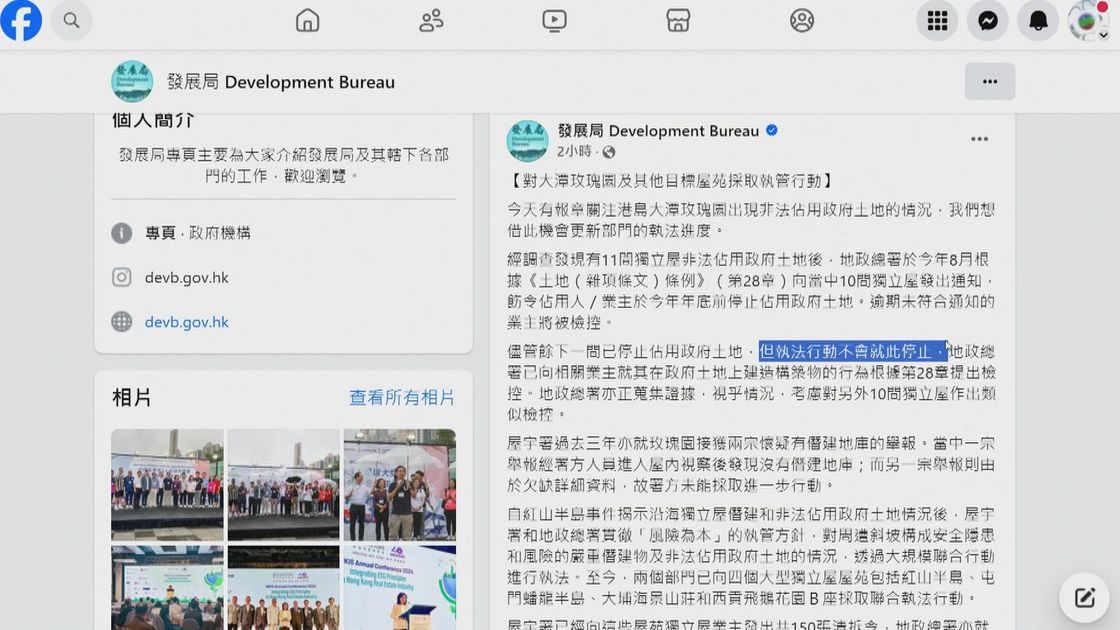Open the Marketplace icon

click(x=678, y=21)
